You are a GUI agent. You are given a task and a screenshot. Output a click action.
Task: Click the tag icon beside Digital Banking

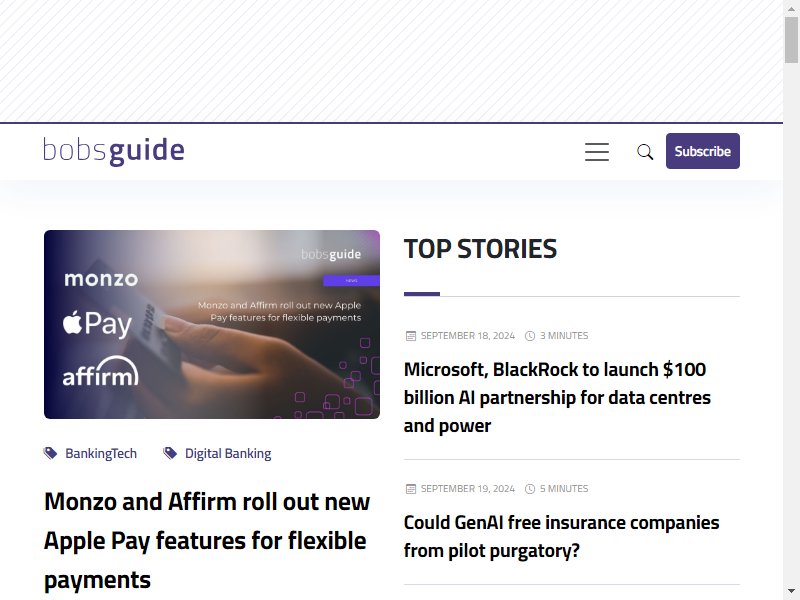click(170, 453)
